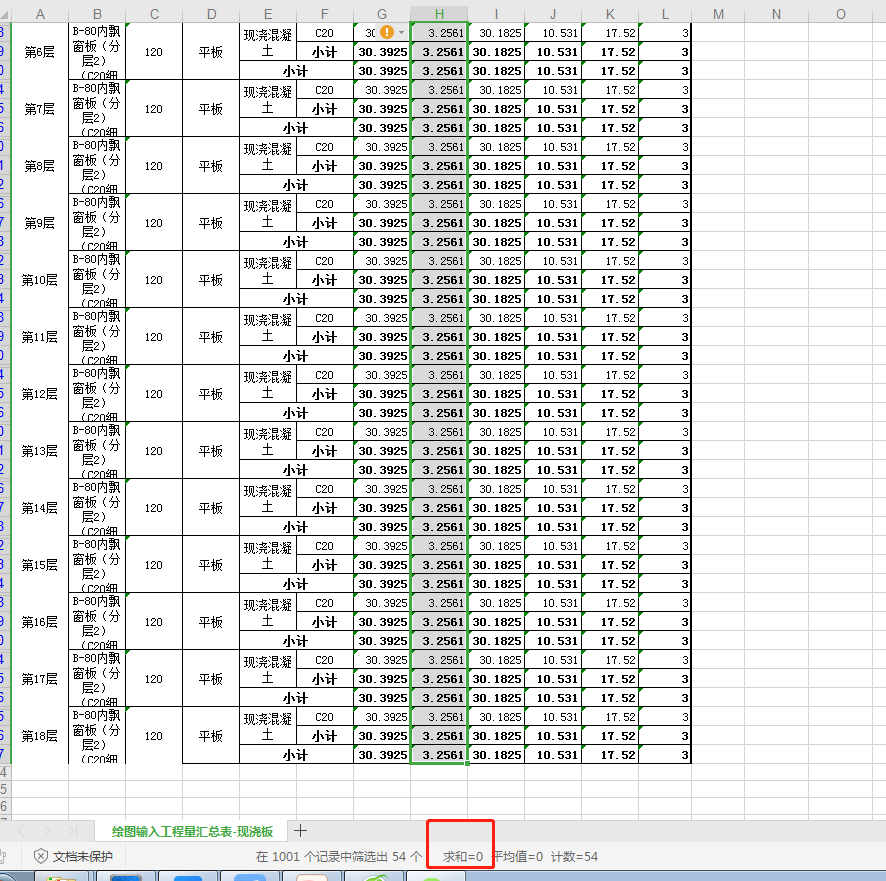Viewport: 886px width, 881px height.
Task: Click the 平板 cell in the 第16层 row
Action: point(211,622)
